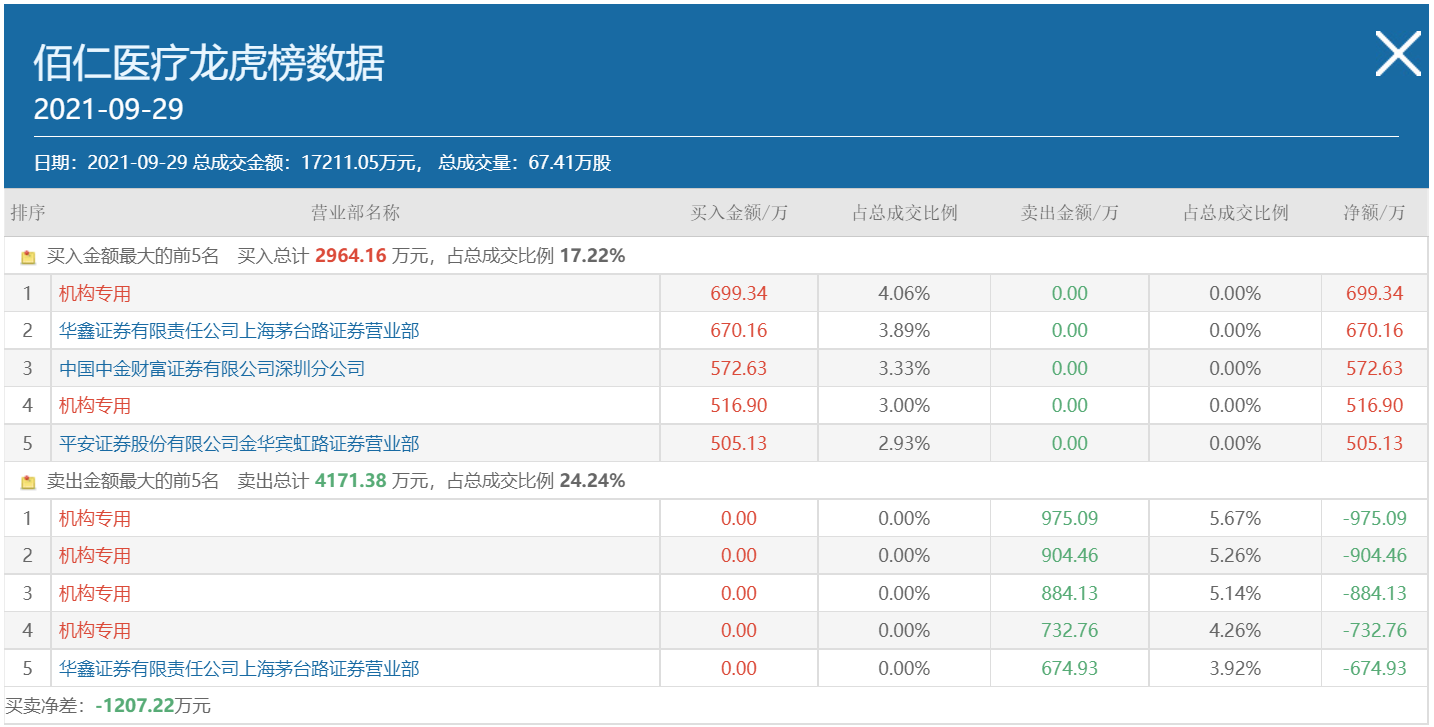The width and height of the screenshot is (1434, 727).
Task: Open 华鑫证券上海茅台路 link in the sell list
Action: tap(239, 669)
